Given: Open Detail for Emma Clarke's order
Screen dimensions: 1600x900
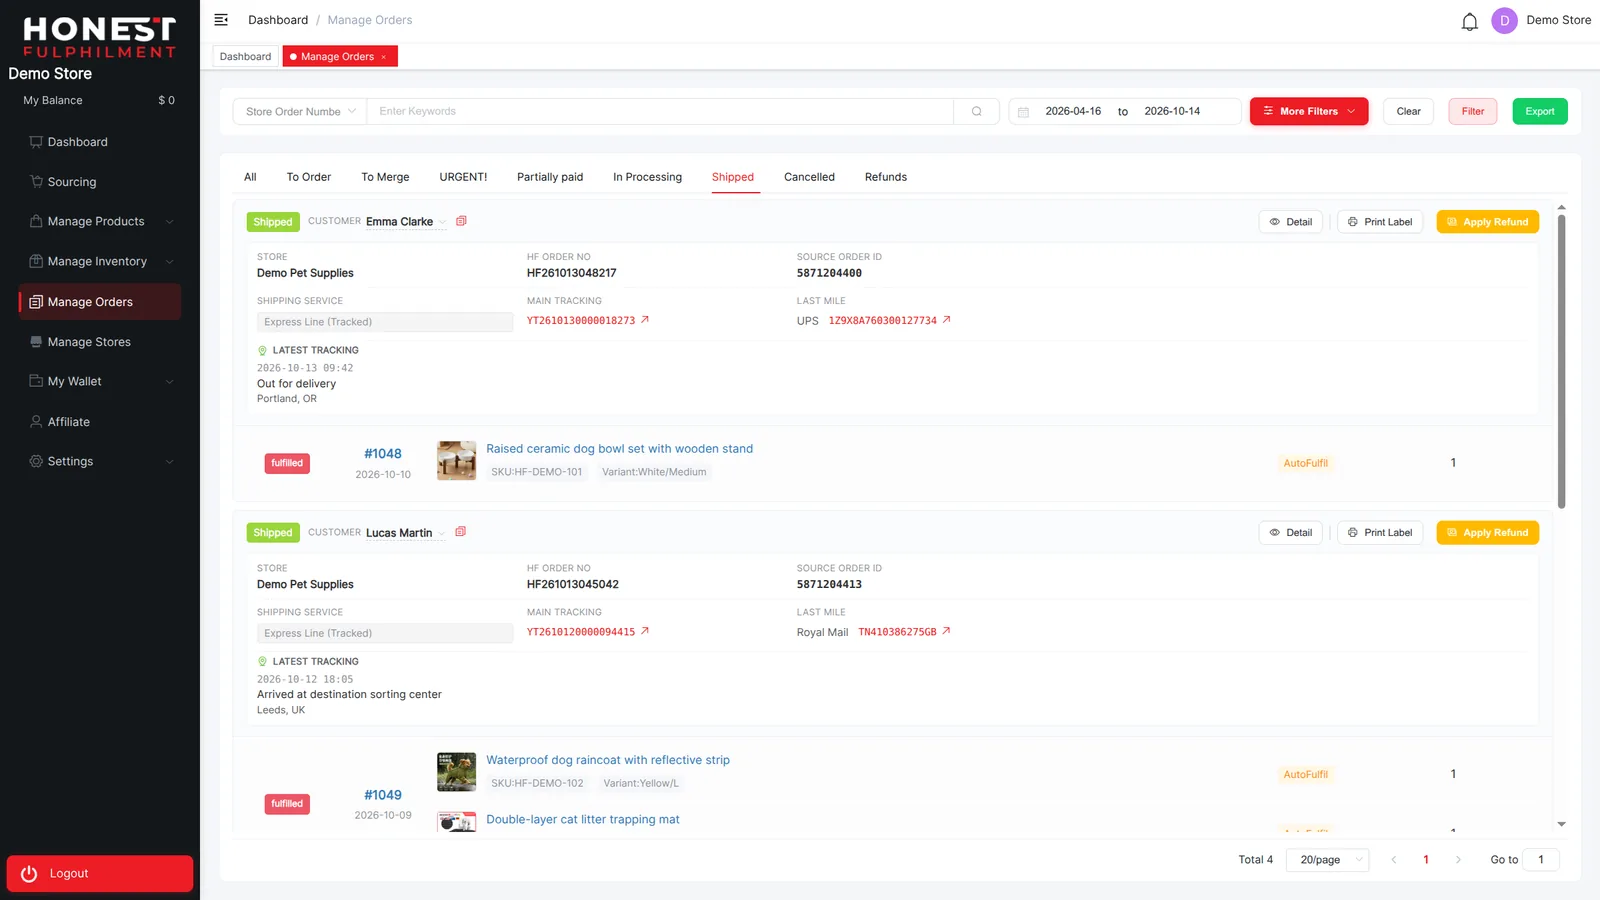Looking at the screenshot, I should (1291, 222).
